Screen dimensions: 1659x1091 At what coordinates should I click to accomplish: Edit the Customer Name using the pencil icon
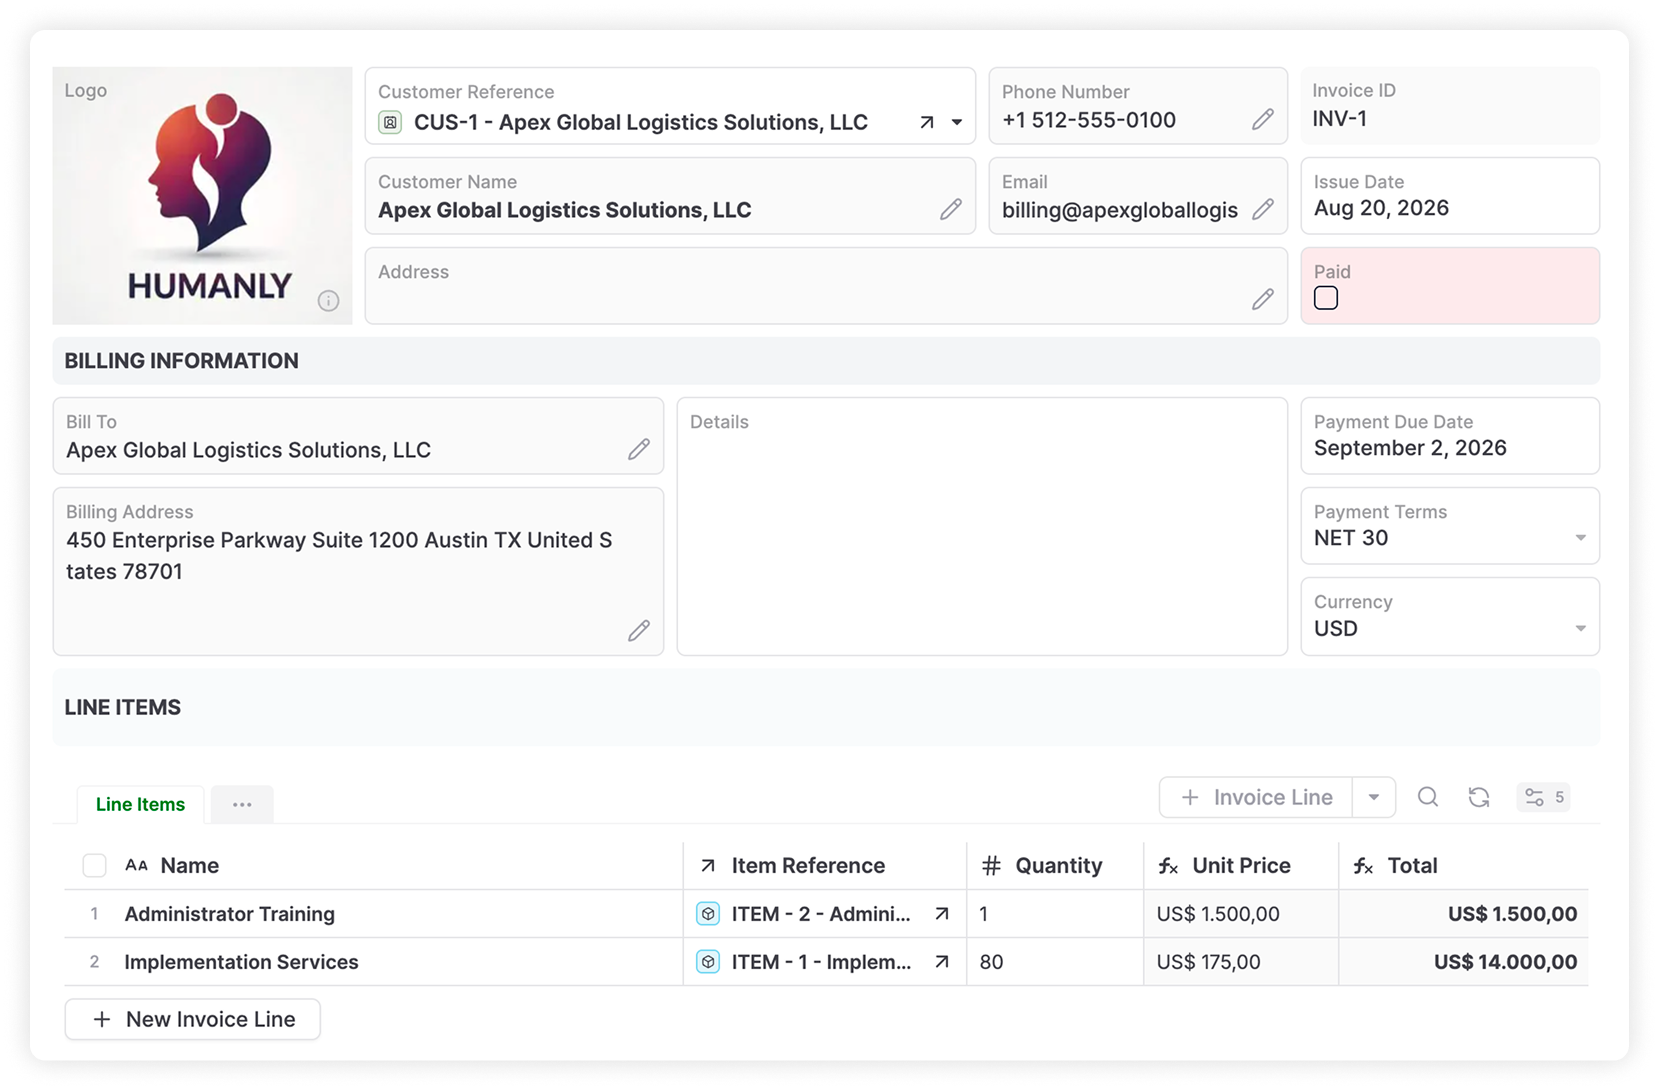[x=951, y=209]
